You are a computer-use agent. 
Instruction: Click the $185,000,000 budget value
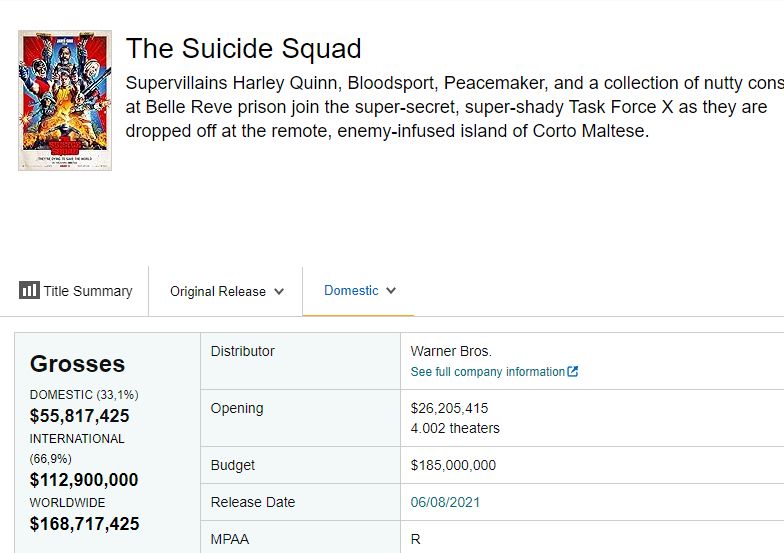tap(453, 465)
